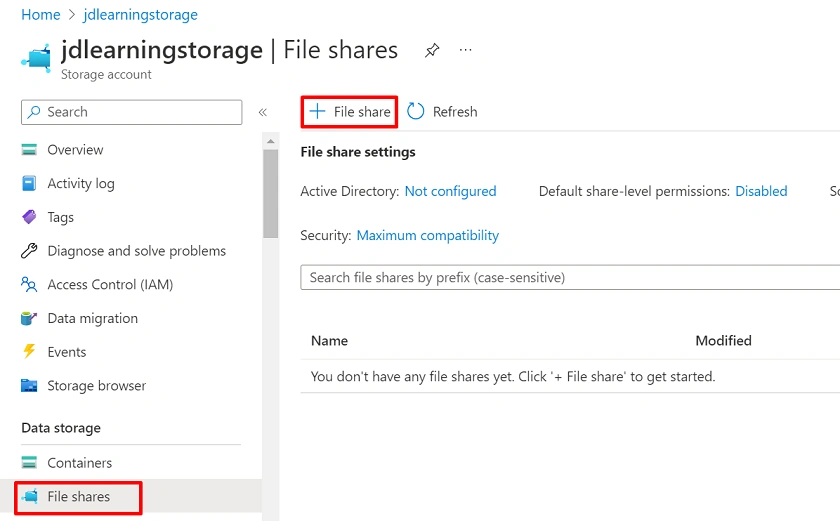Open the Overview menu item
The image size is (840, 521).
pyautogui.click(x=75, y=150)
